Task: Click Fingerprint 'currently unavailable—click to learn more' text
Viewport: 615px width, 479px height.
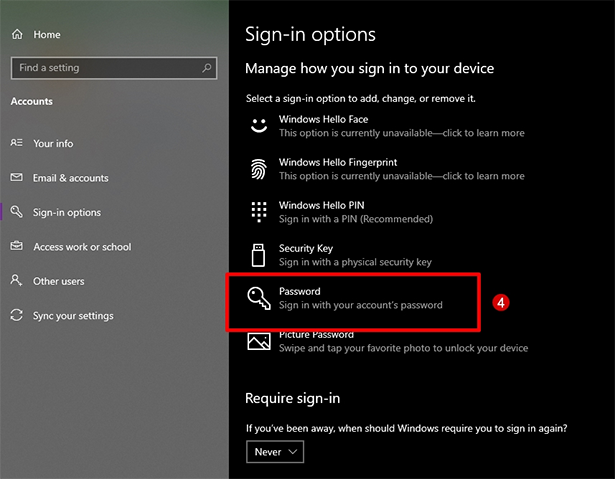Action: coord(402,176)
